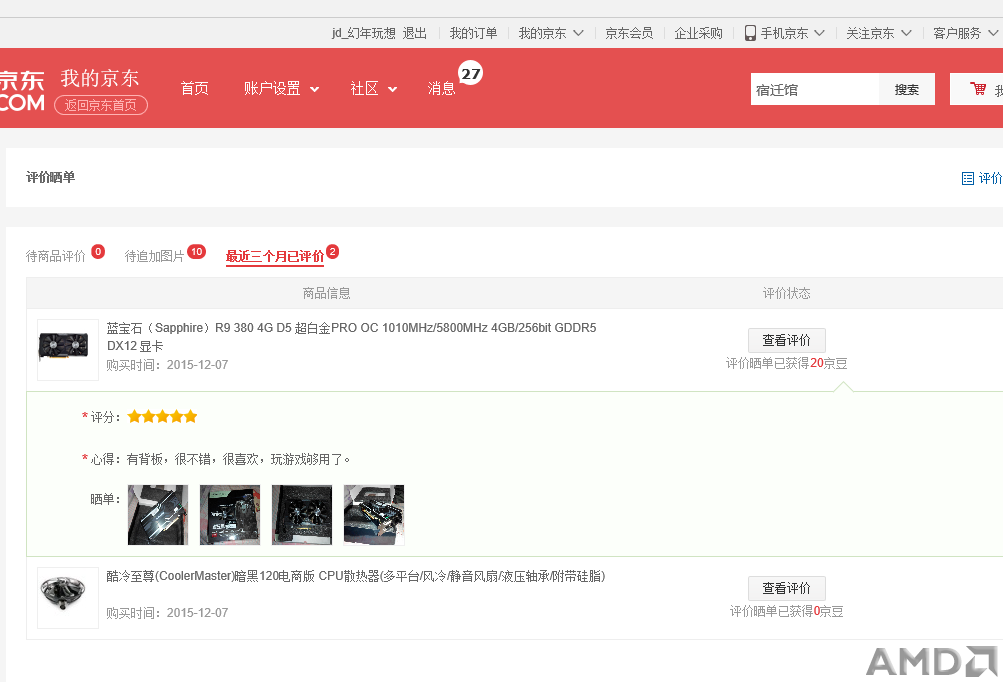Click 评价晒单已获得0京豆 text
The image size is (1003, 682).
click(x=787, y=612)
